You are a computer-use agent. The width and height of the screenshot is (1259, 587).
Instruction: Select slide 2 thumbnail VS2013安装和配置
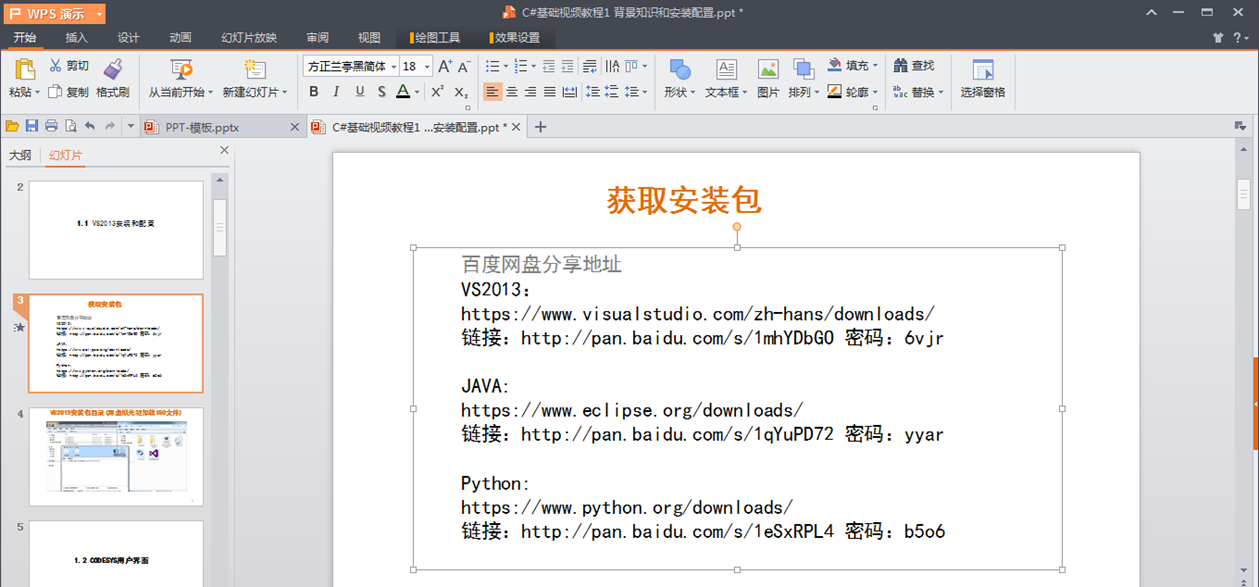(x=116, y=230)
